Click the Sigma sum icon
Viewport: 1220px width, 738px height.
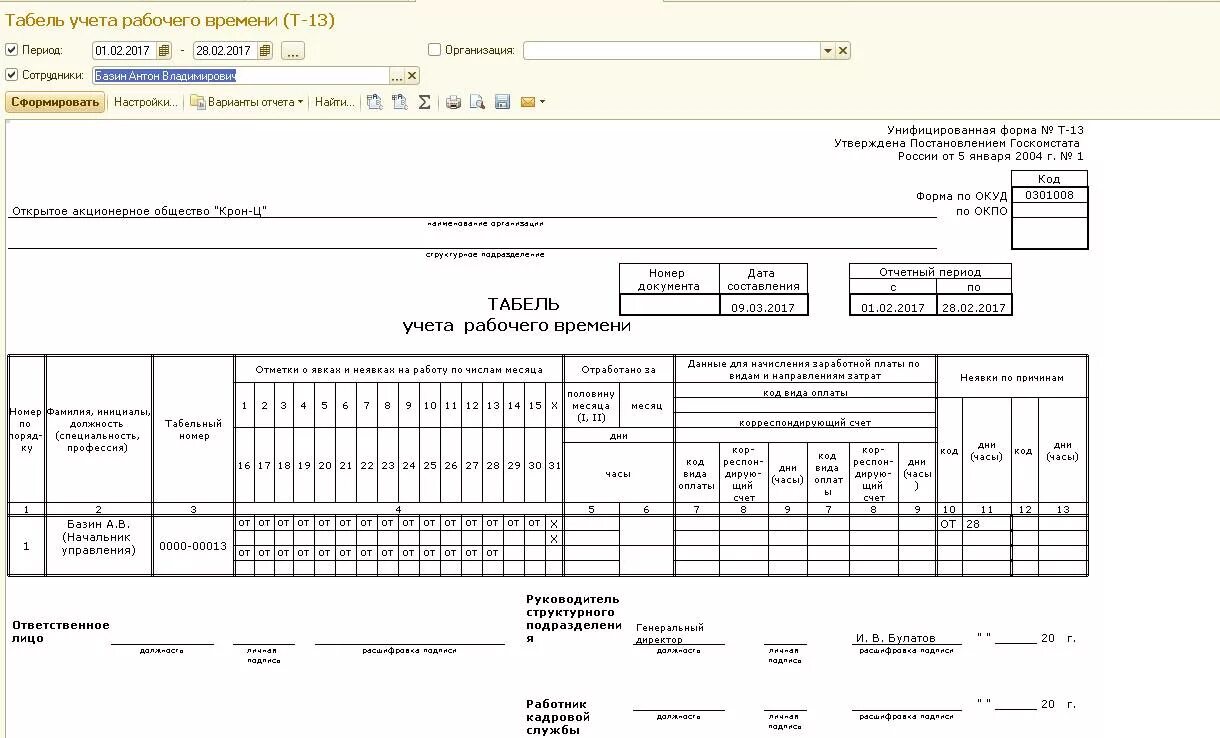424,102
